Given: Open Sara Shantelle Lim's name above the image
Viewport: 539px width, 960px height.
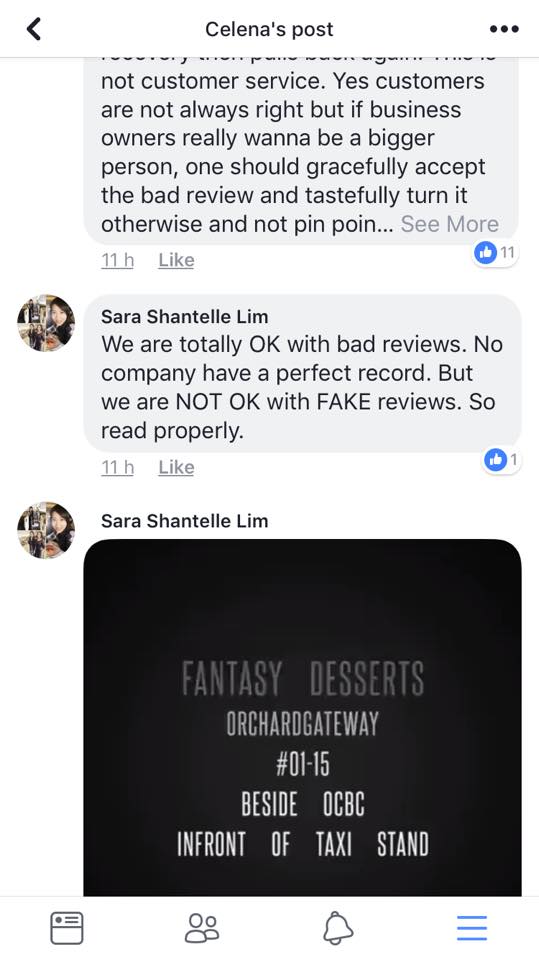Looking at the screenshot, I should click(184, 521).
